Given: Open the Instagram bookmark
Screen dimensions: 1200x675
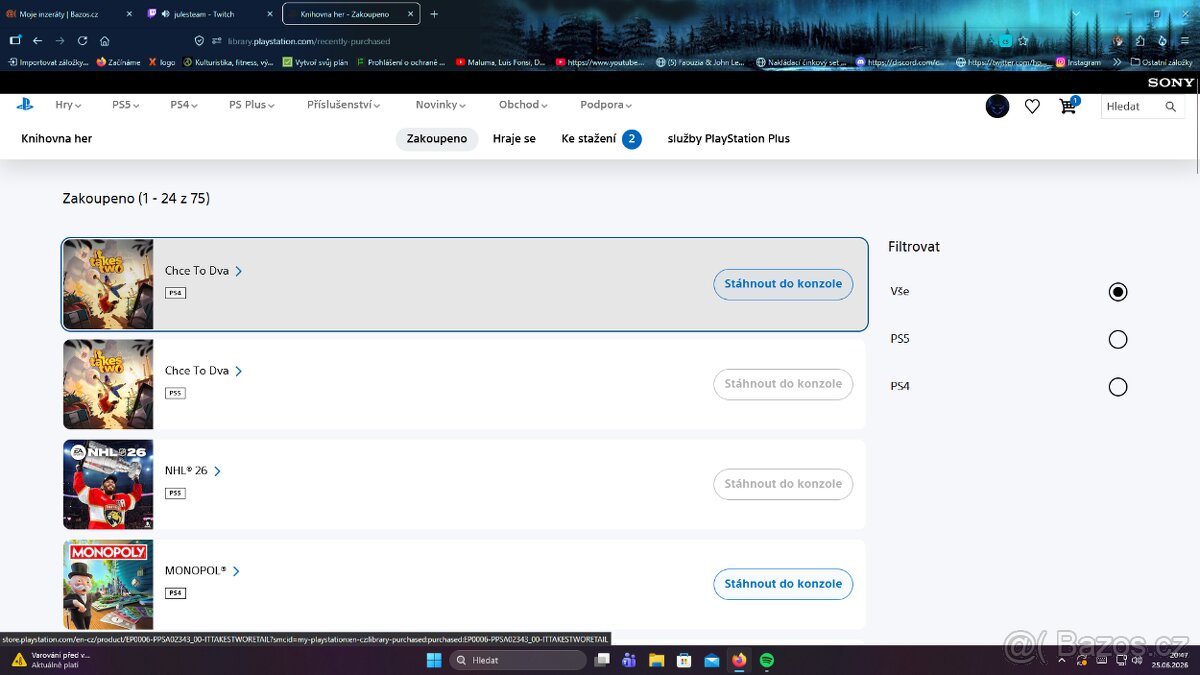Looking at the screenshot, I should pyautogui.click(x=1078, y=62).
